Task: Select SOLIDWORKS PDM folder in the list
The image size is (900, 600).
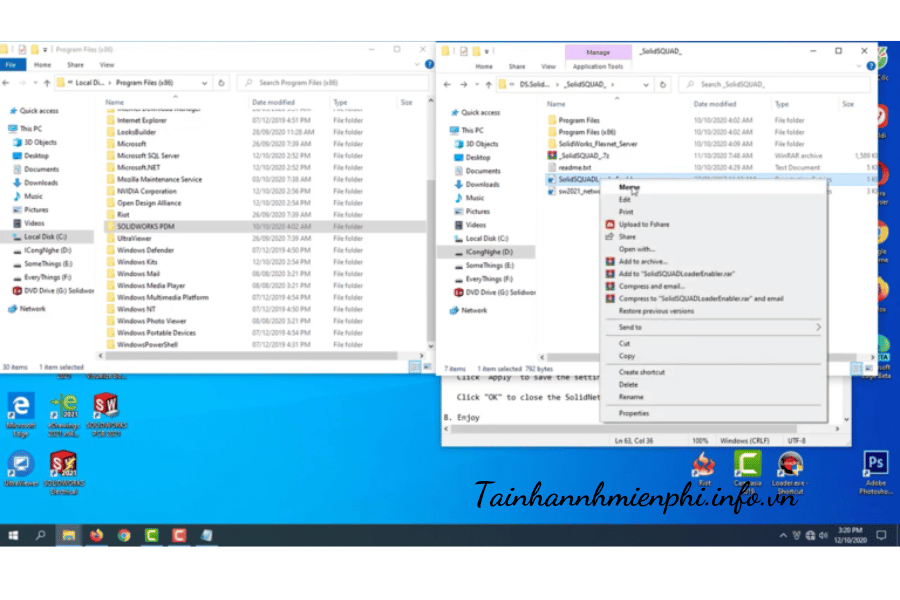Action: tap(145, 226)
